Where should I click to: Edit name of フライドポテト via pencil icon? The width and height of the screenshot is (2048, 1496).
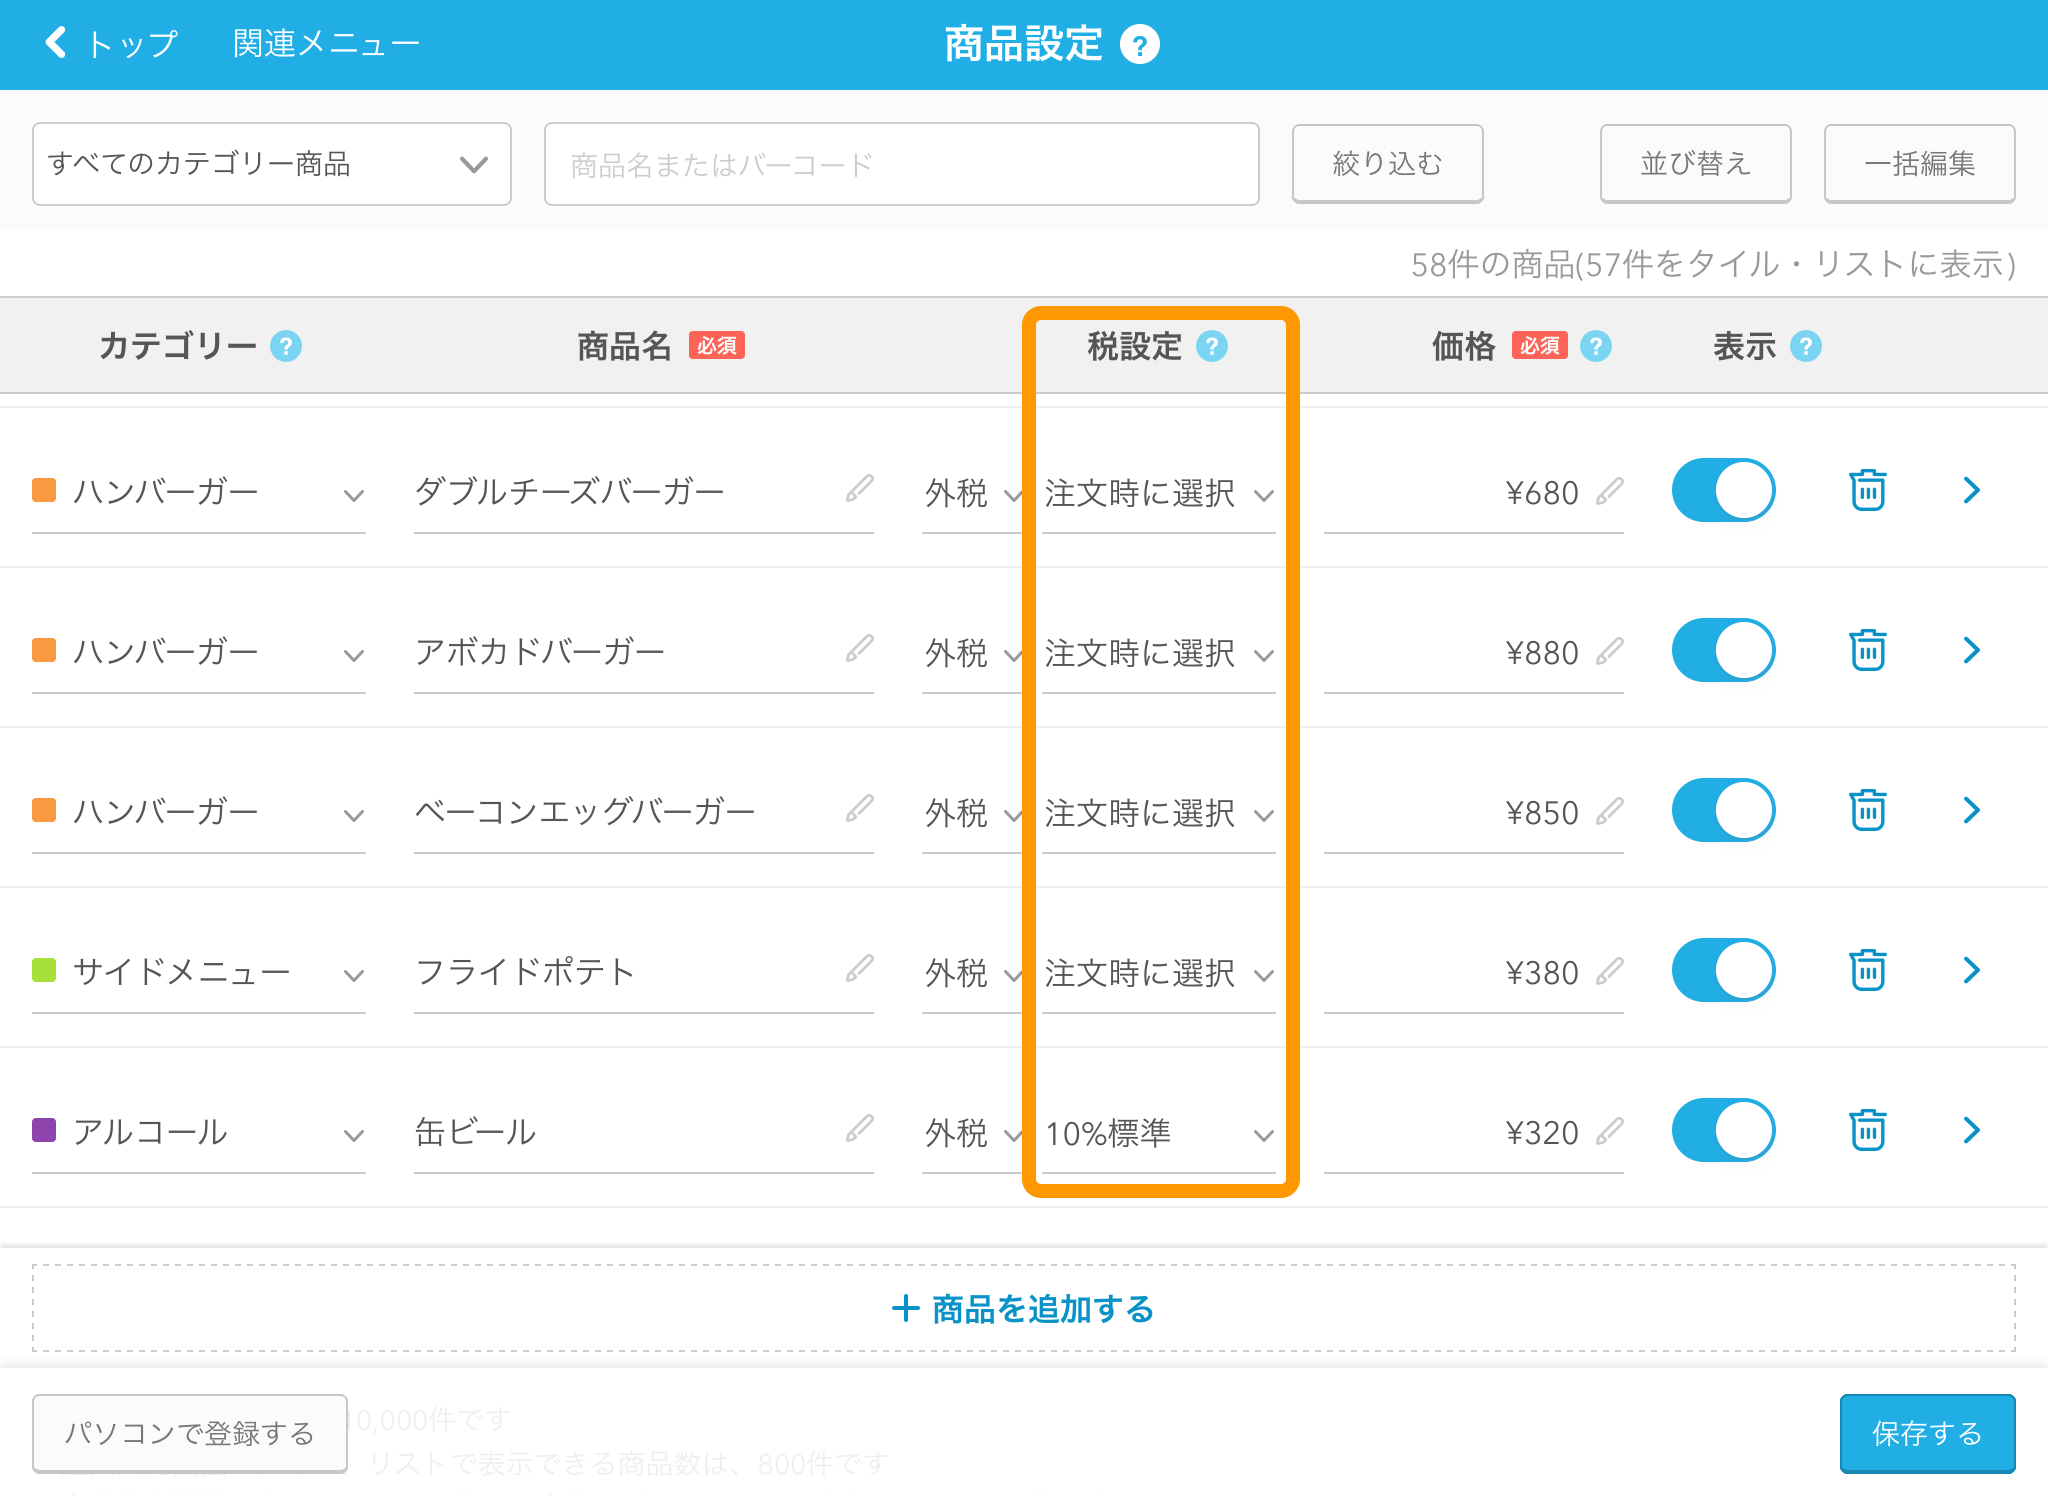(859, 969)
